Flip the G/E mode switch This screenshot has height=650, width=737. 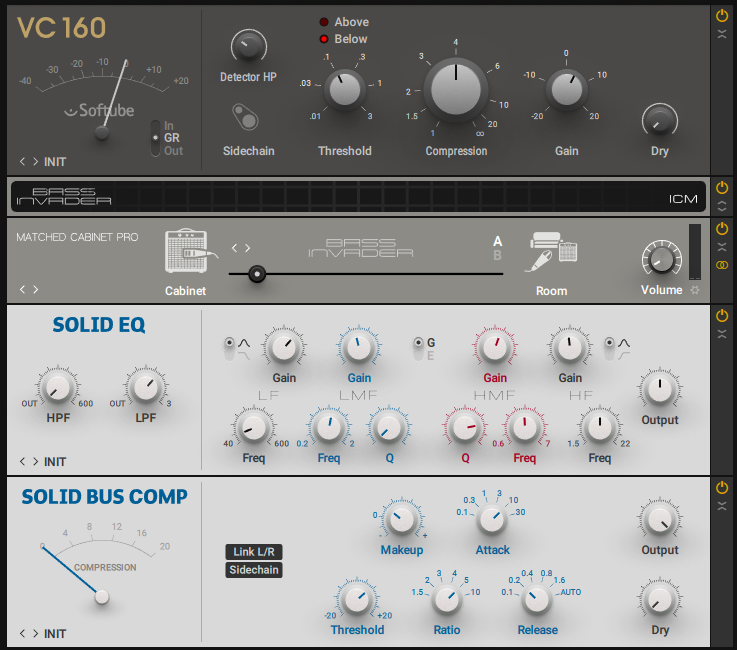[x=418, y=348]
